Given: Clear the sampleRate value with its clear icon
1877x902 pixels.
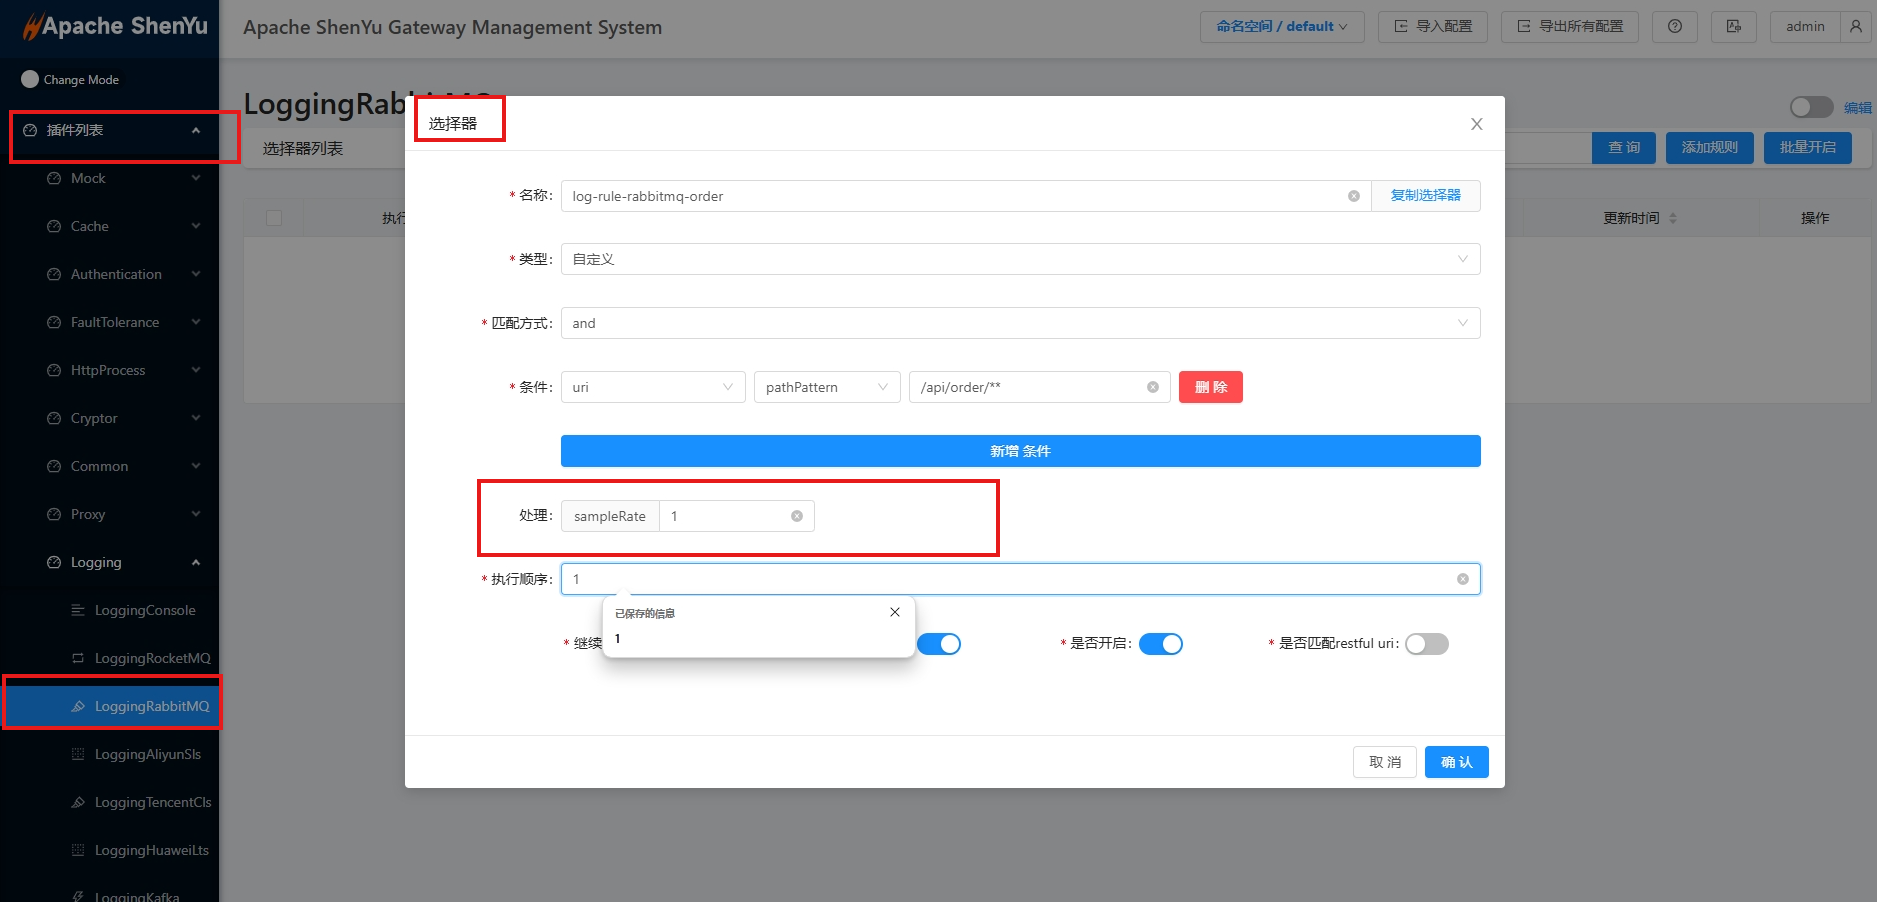Looking at the screenshot, I should (x=797, y=516).
